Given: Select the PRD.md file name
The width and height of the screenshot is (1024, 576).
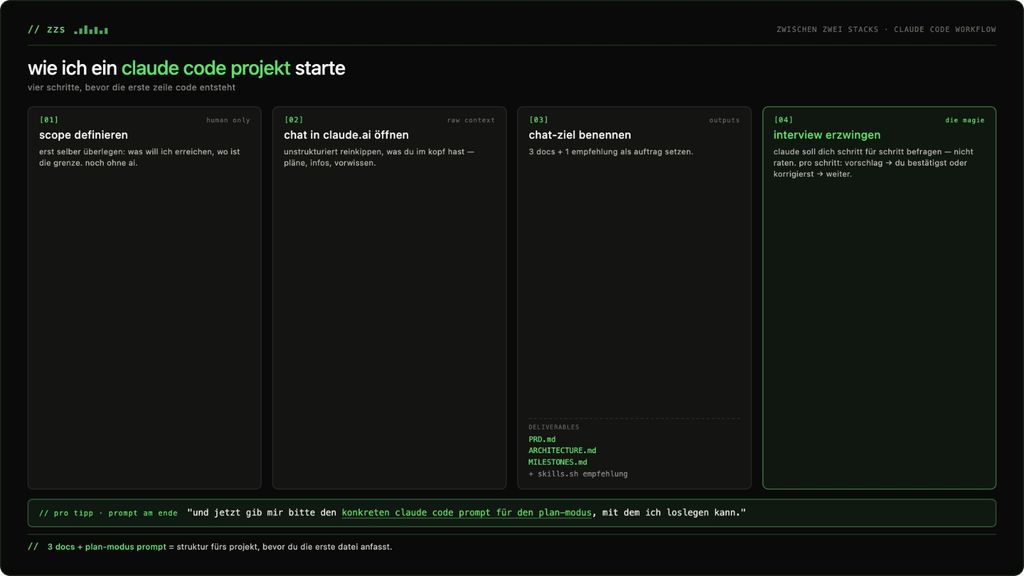Looking at the screenshot, I should (542, 440).
